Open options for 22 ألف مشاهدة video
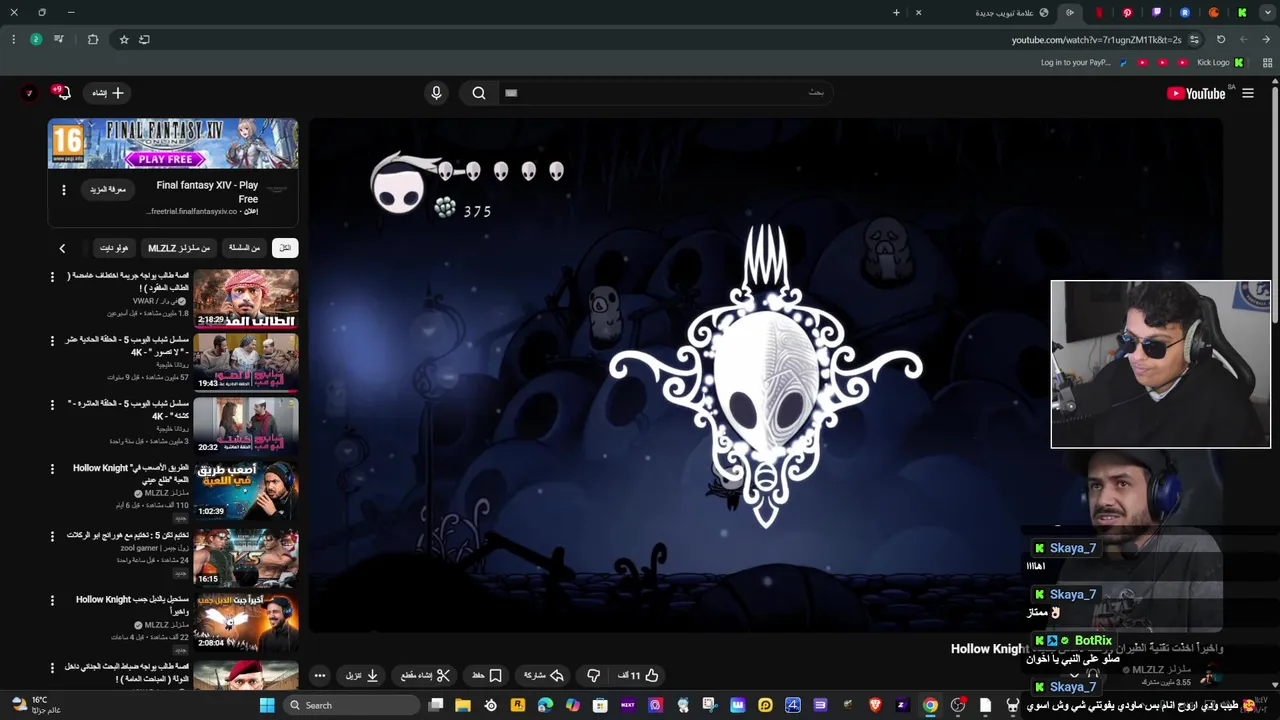The width and height of the screenshot is (1280, 720). coord(53,601)
